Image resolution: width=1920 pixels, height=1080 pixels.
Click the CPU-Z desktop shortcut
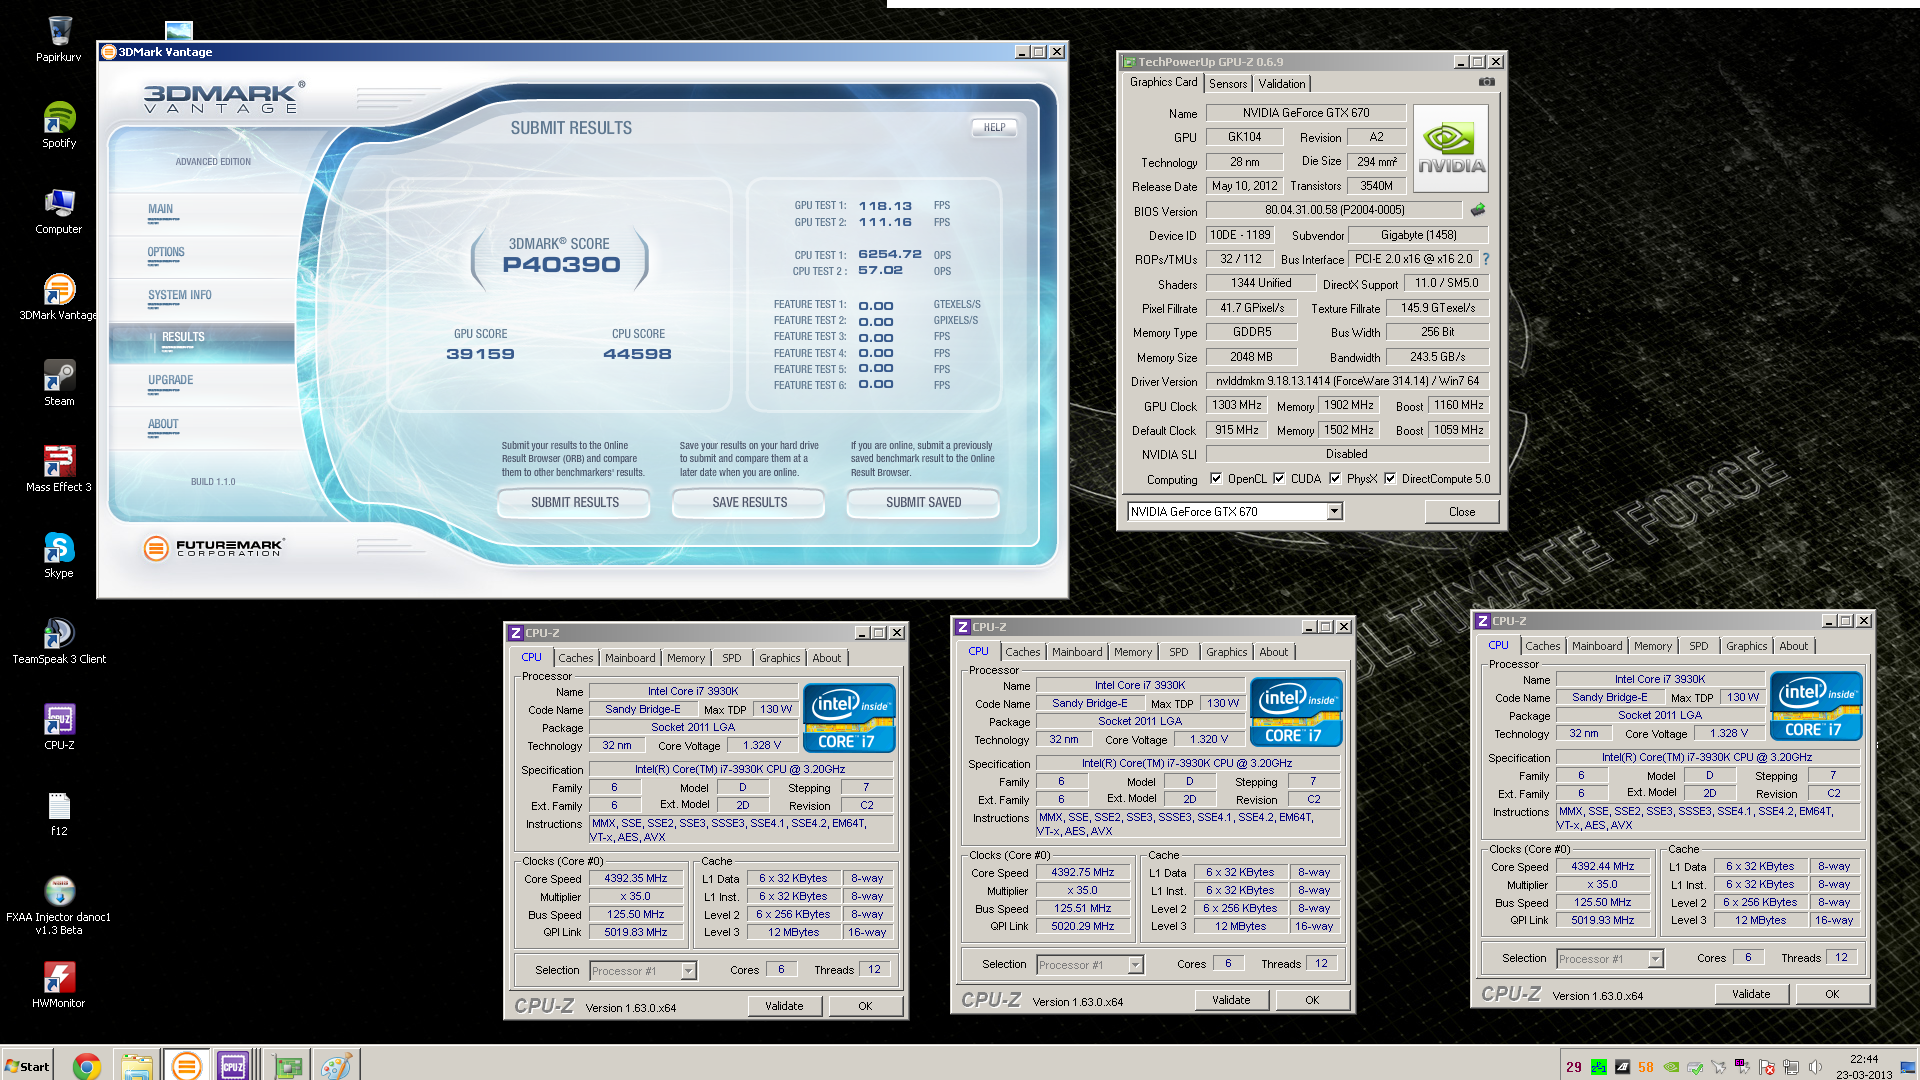click(59, 726)
